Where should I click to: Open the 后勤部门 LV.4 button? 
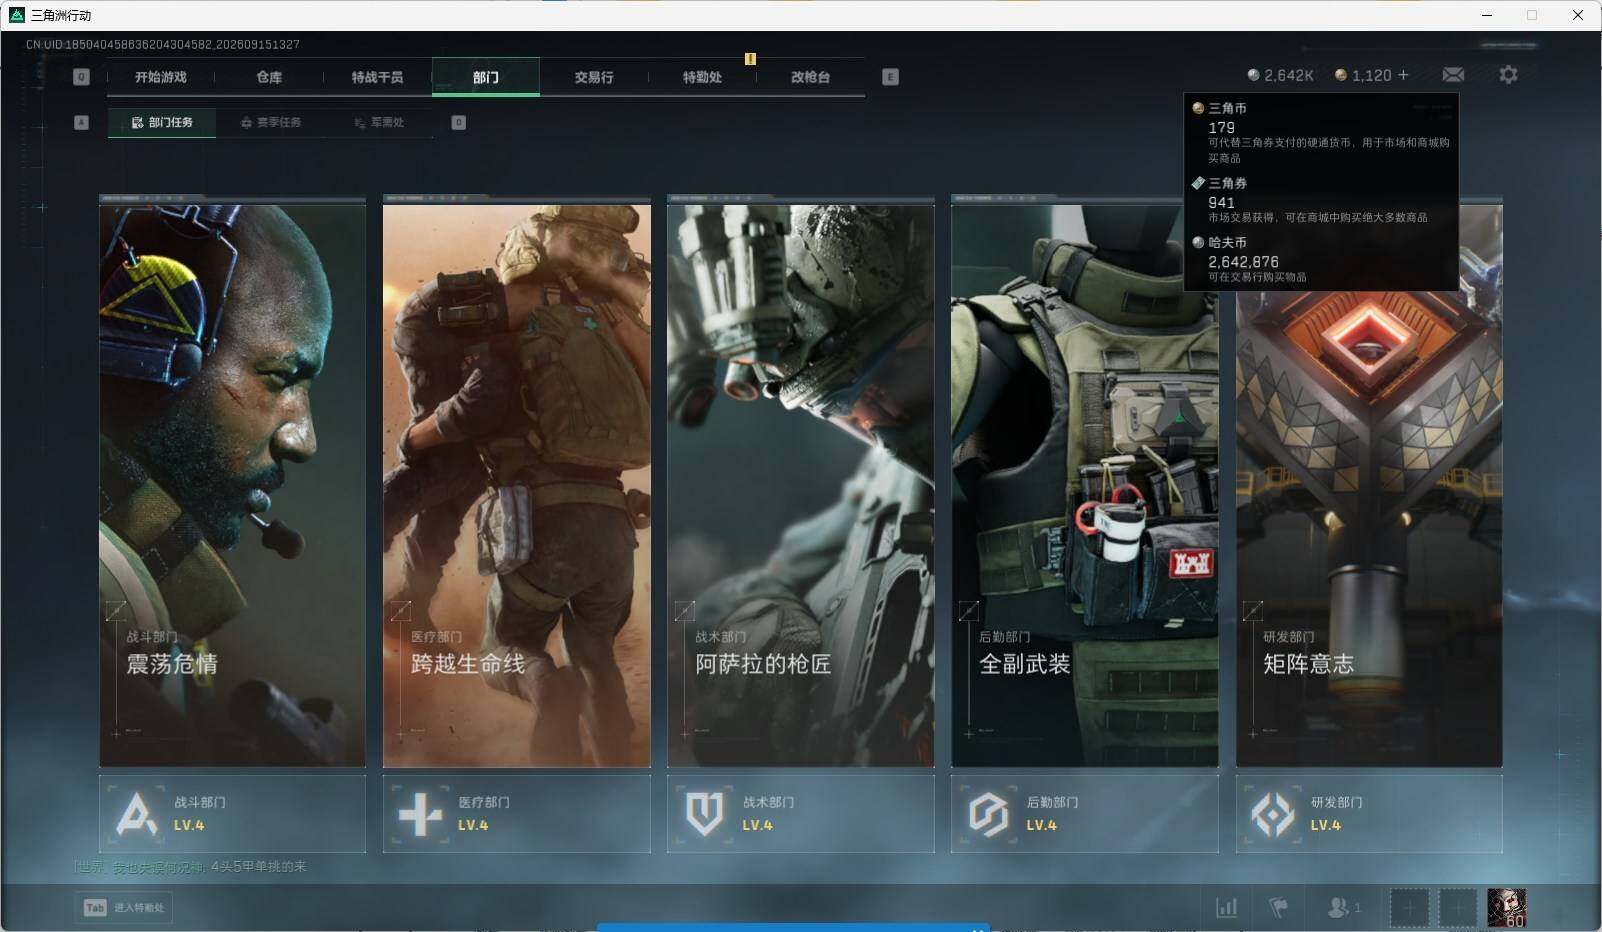[x=1085, y=814]
